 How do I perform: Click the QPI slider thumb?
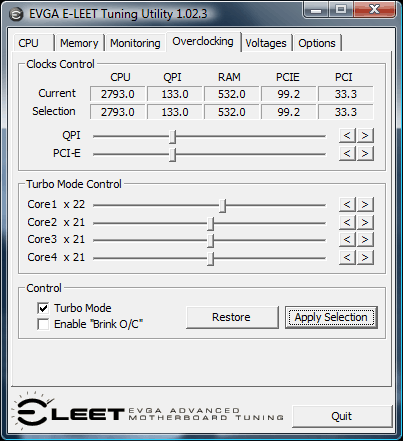point(172,136)
